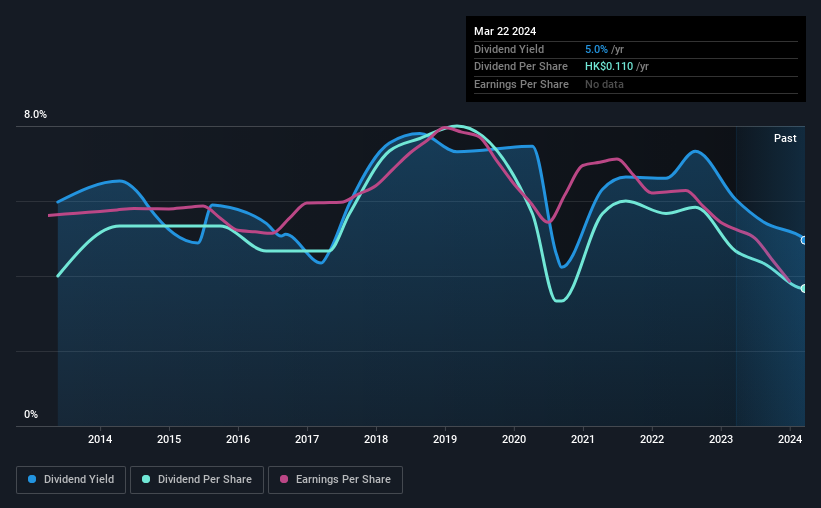Click the Dividend Per Share tooltip row label
Screen dimensions: 821x508
pyautogui.click(x=520, y=67)
